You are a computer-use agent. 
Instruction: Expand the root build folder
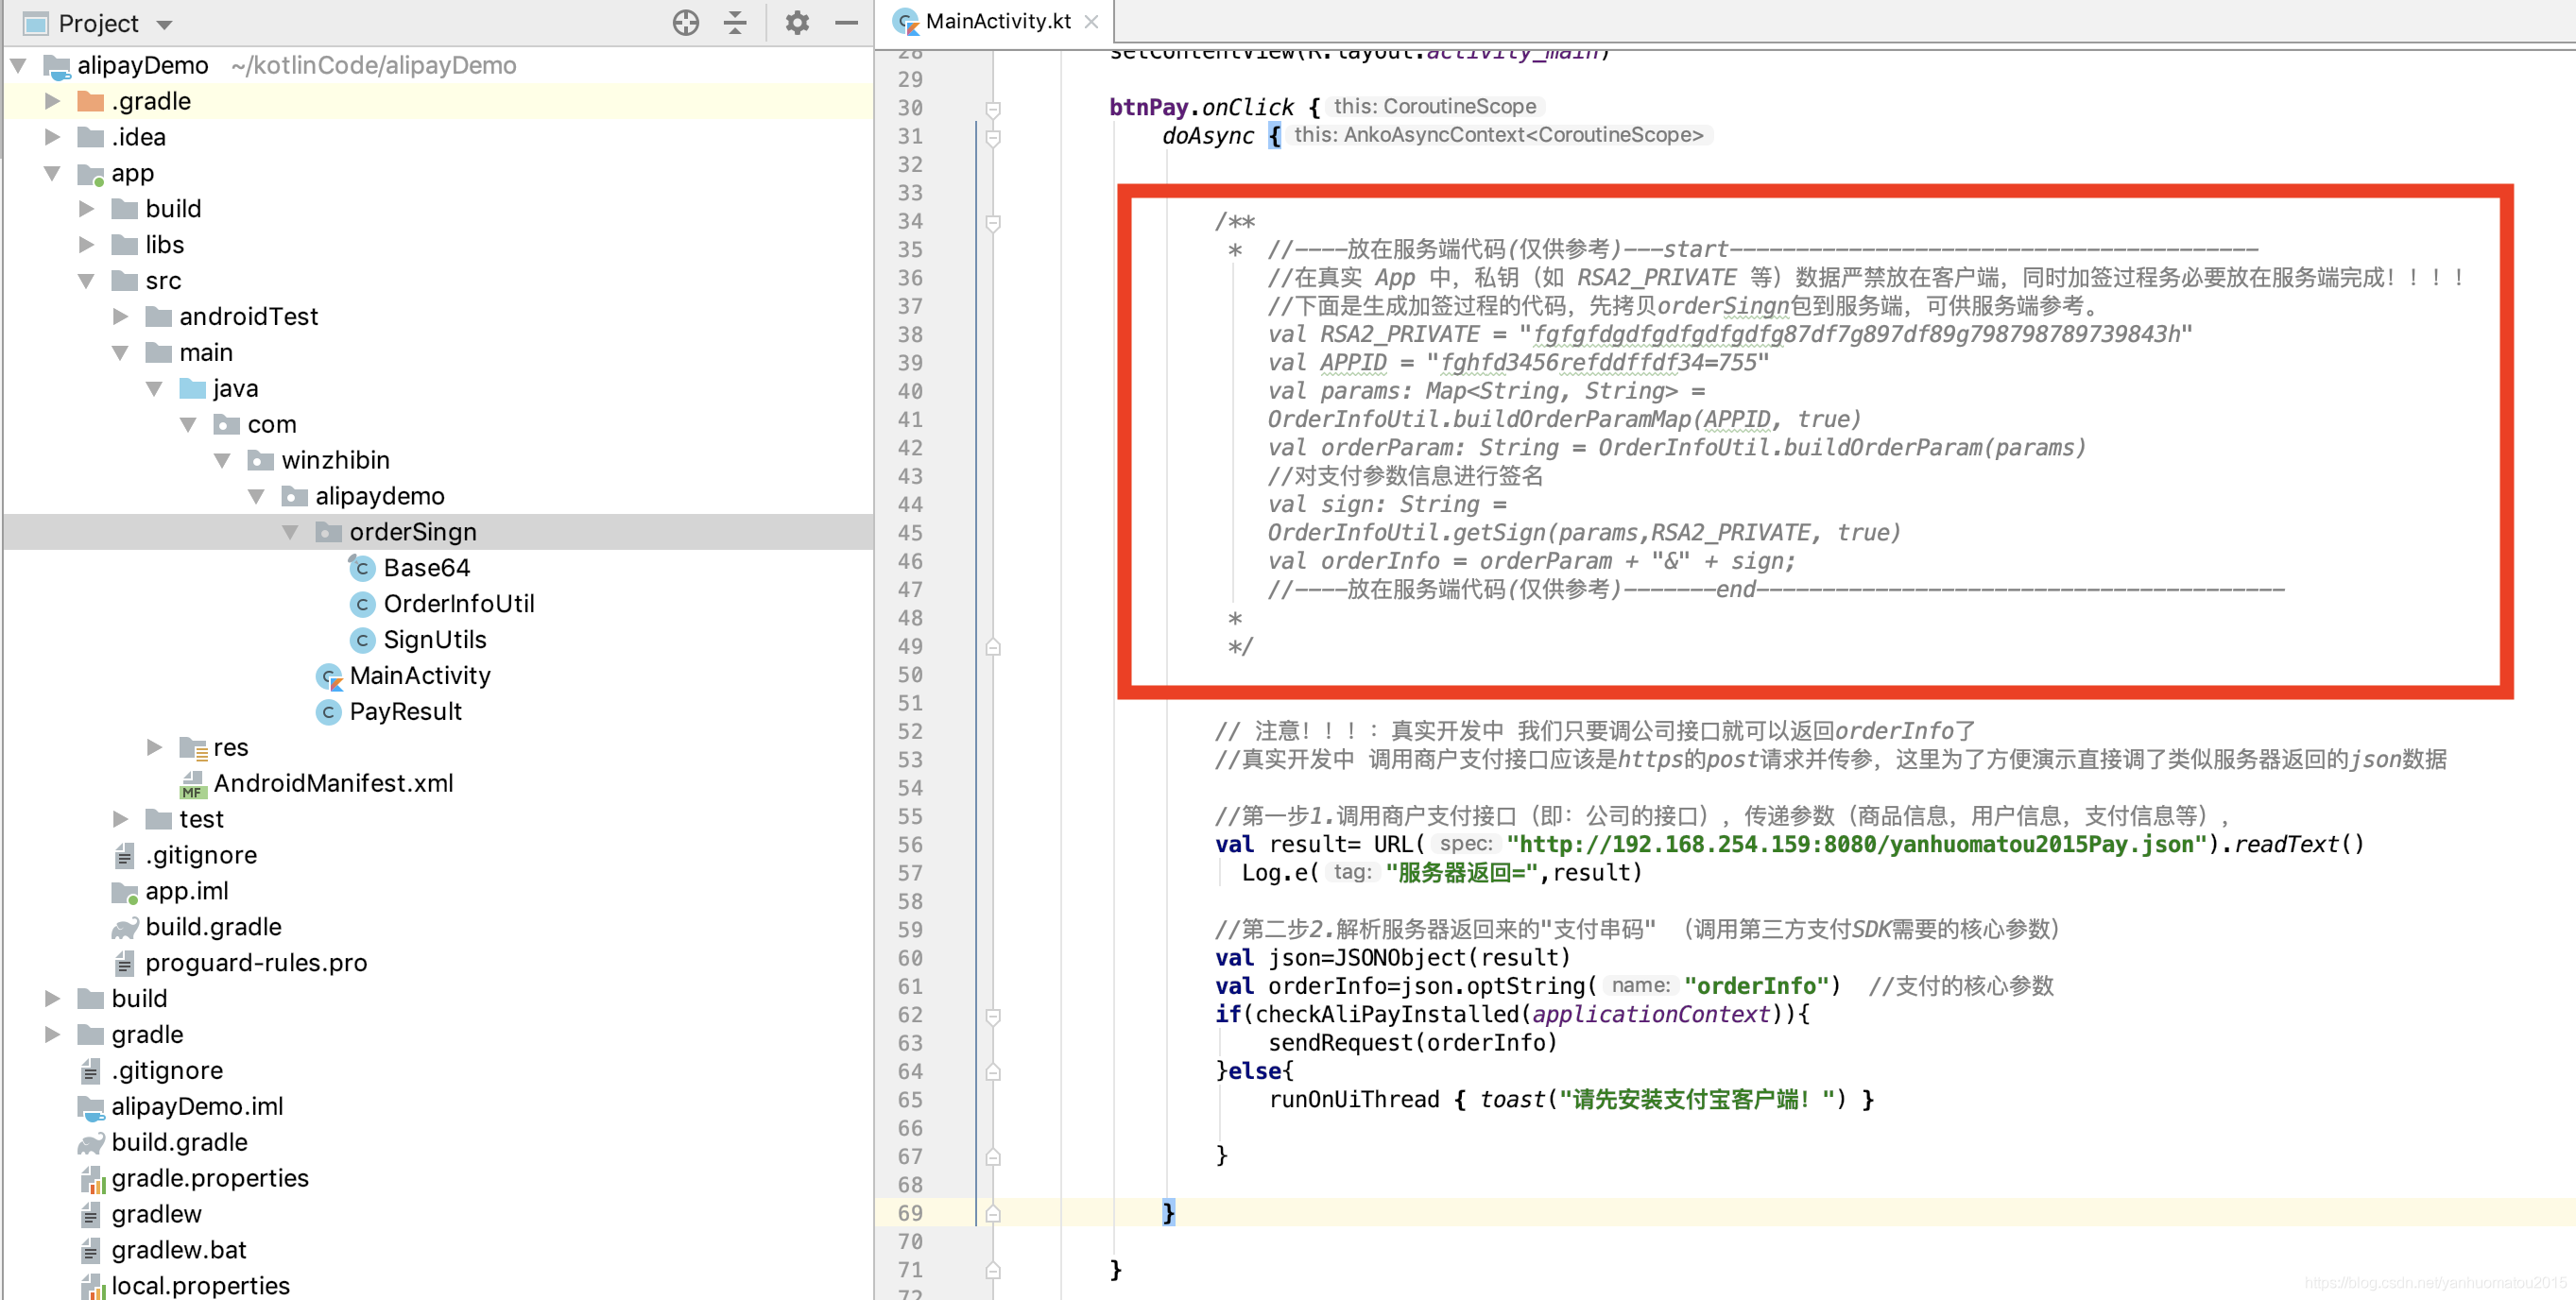click(x=52, y=999)
